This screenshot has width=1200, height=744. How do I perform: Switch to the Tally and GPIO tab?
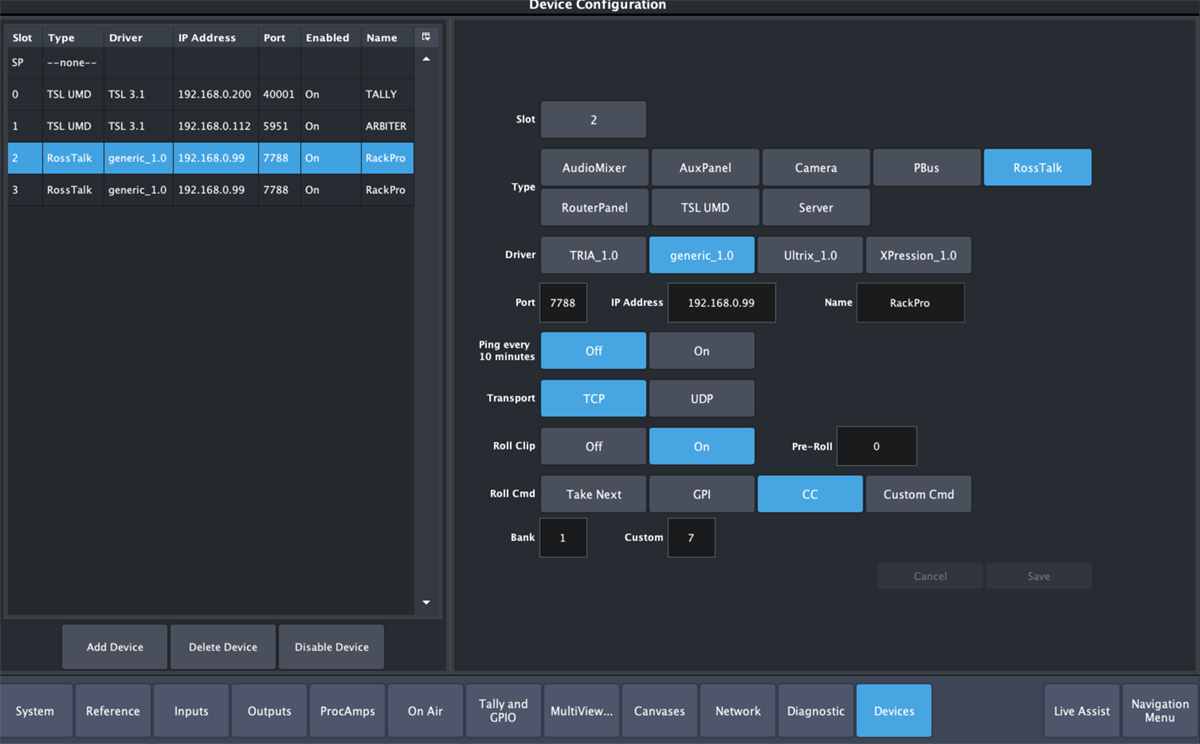click(503, 711)
